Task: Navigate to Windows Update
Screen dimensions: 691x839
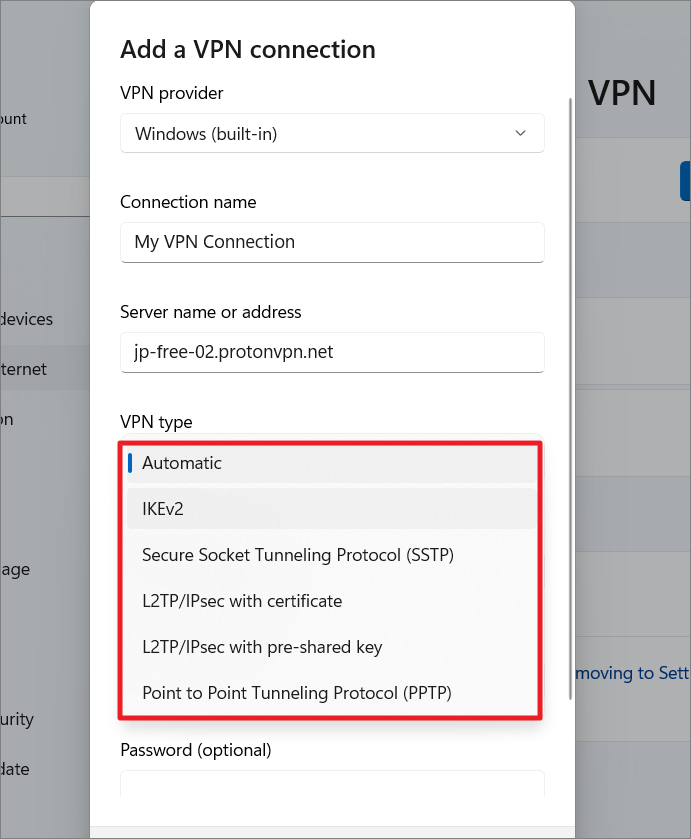Action: [30, 769]
